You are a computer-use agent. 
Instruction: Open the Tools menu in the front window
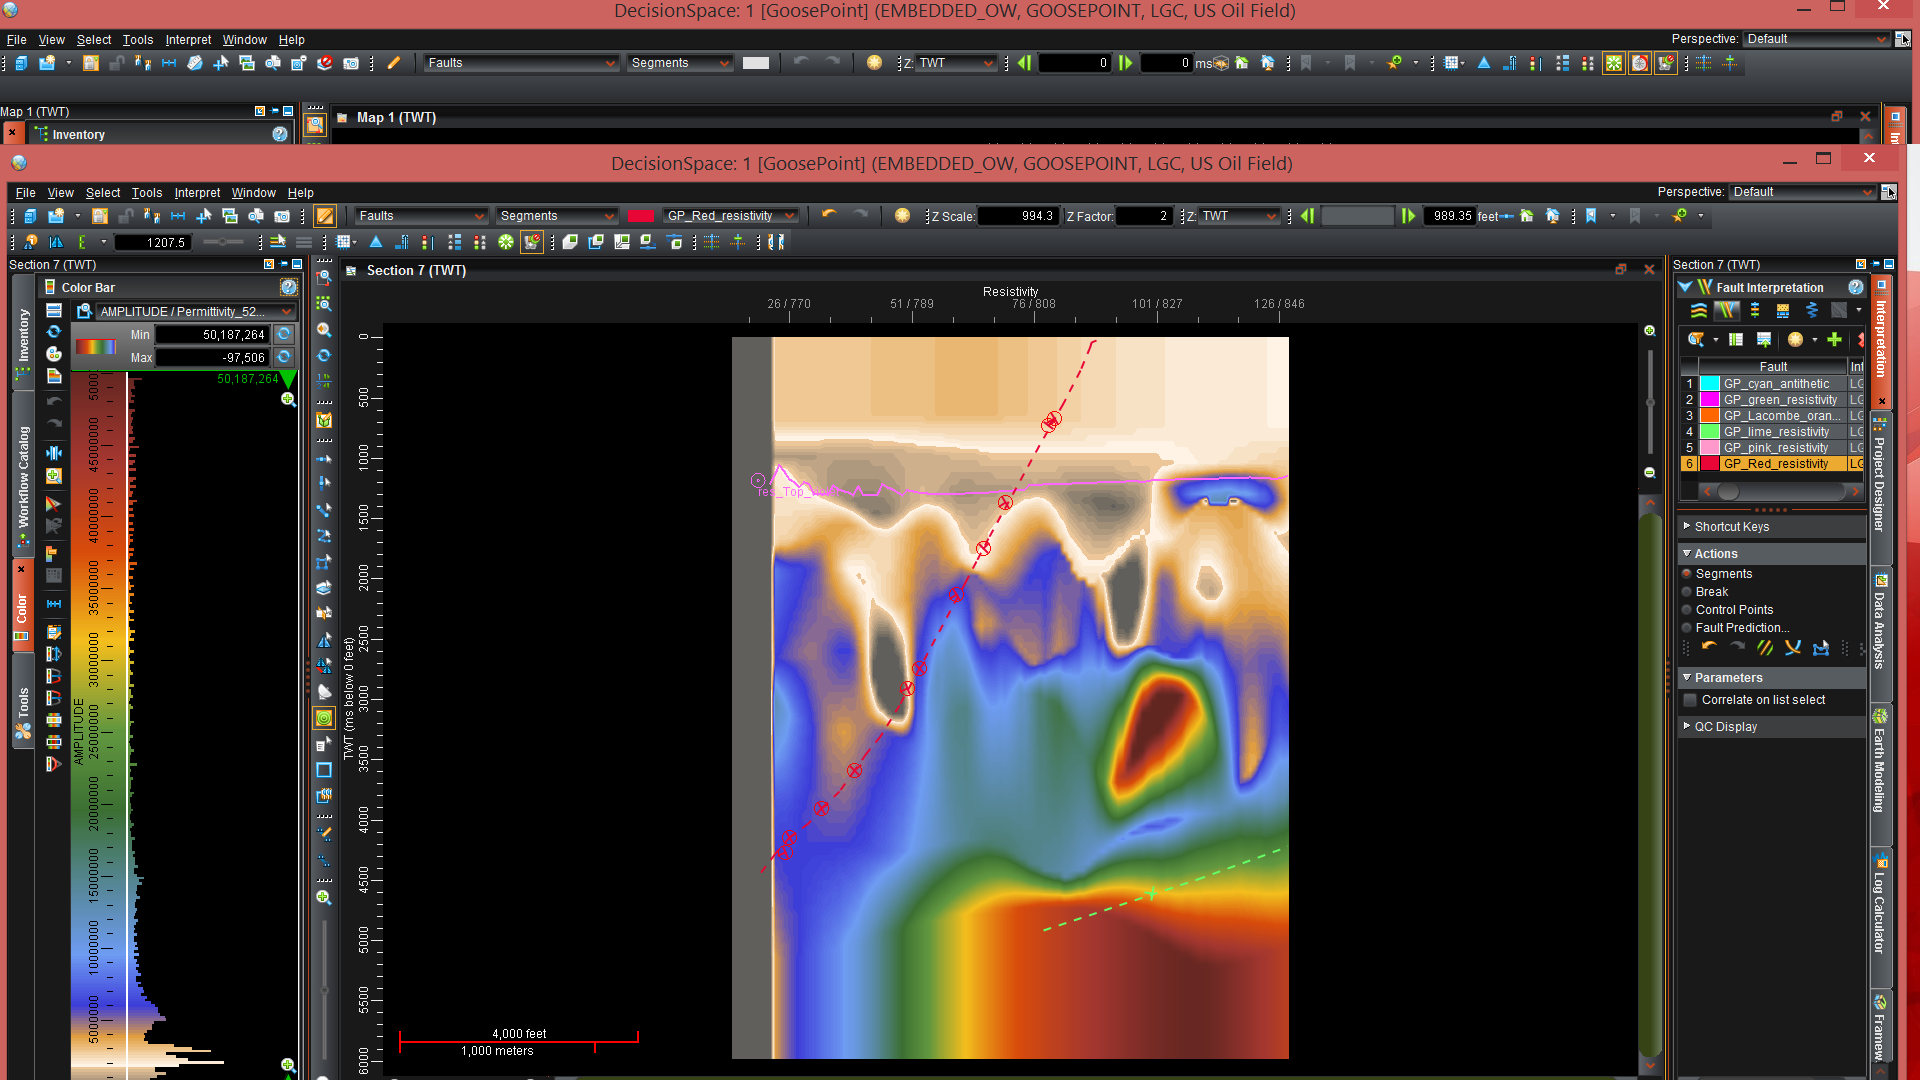(x=146, y=193)
